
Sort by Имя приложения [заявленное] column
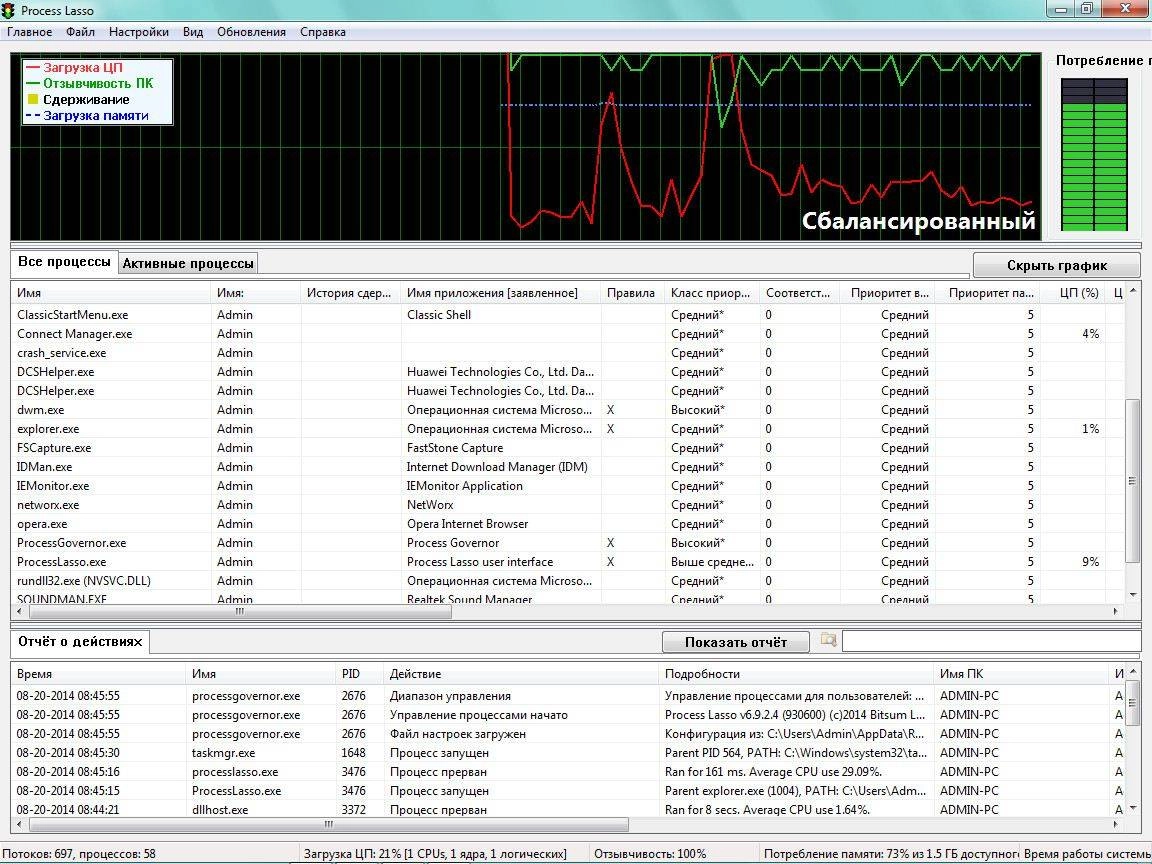tap(500, 292)
